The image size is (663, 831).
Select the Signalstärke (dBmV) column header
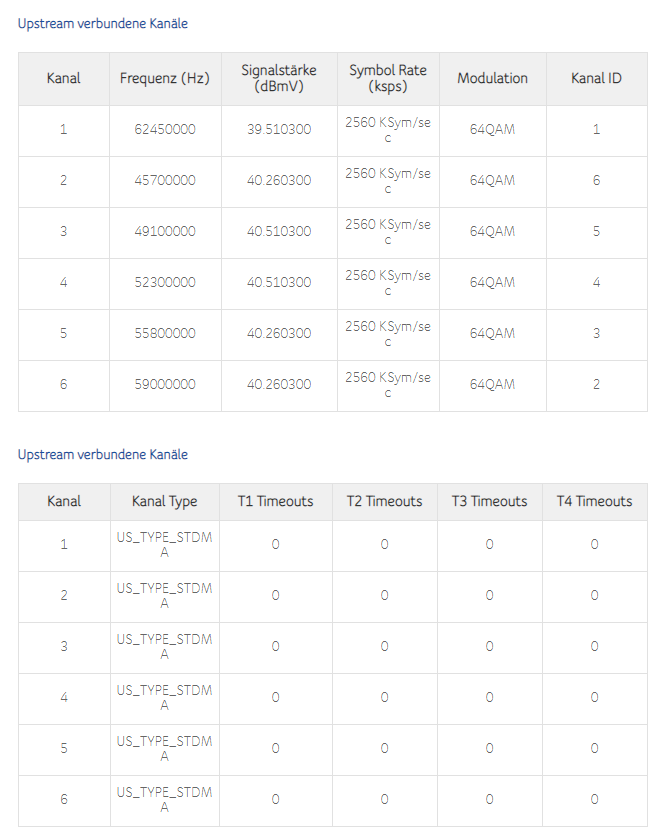(279, 78)
